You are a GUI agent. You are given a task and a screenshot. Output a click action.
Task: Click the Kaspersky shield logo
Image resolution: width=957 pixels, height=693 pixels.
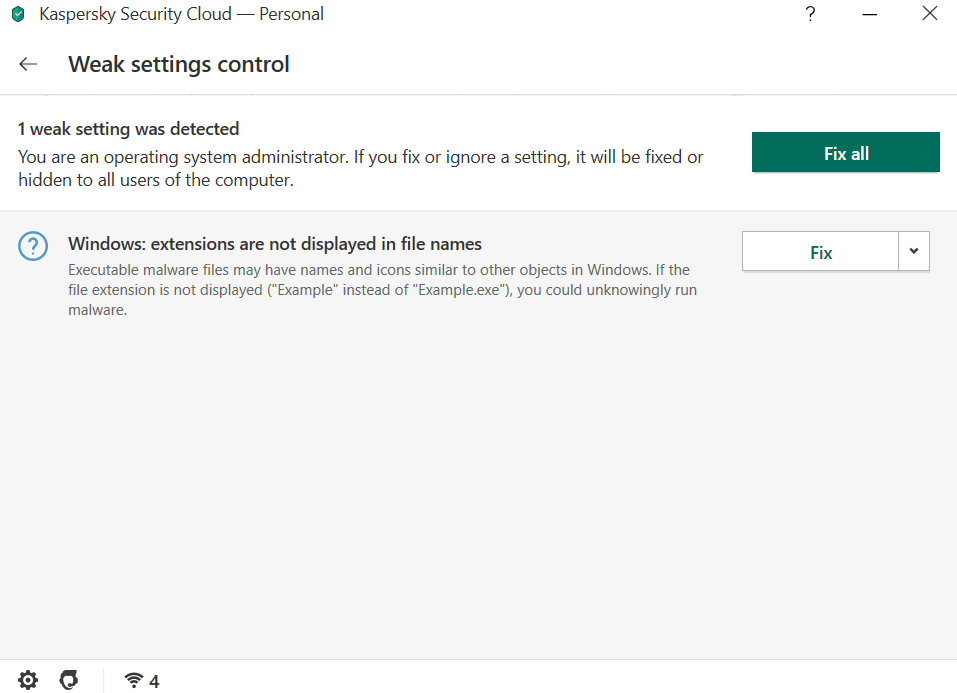click(17, 15)
